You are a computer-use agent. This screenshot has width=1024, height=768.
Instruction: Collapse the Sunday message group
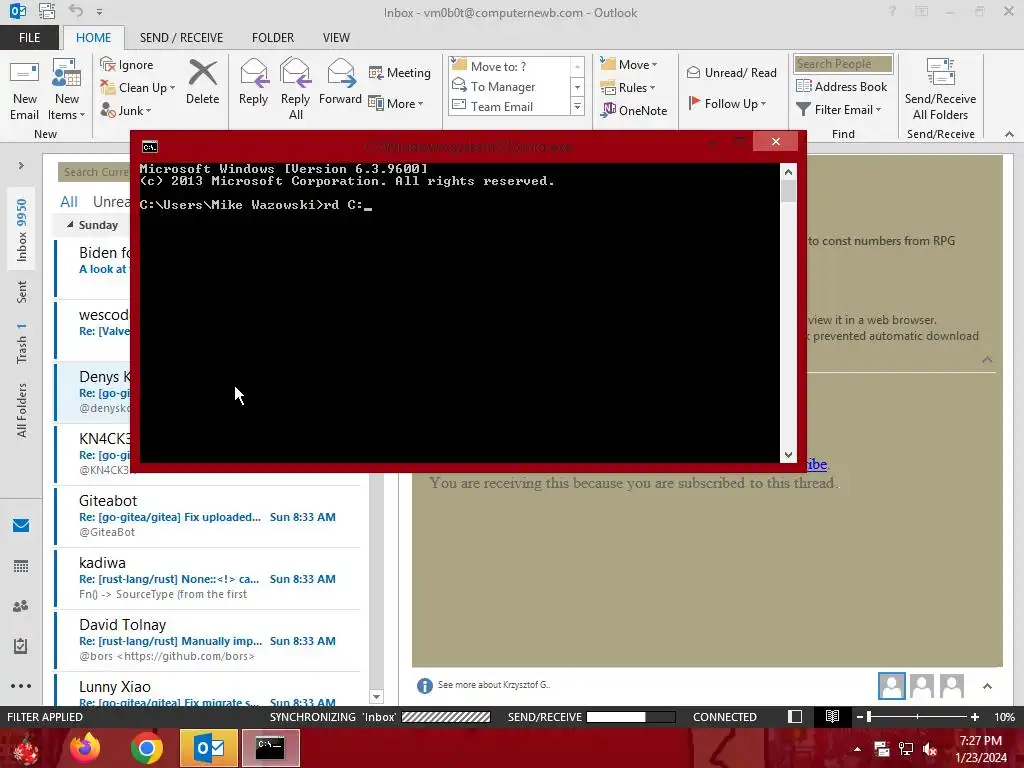coord(70,225)
